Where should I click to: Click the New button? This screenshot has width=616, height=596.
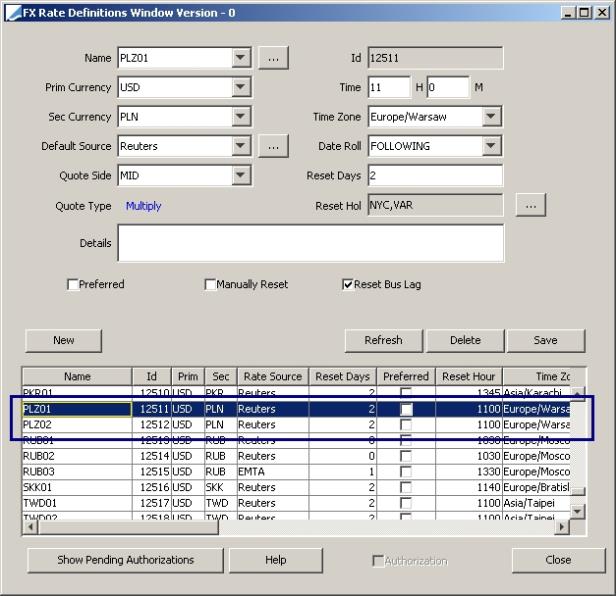[x=64, y=340]
